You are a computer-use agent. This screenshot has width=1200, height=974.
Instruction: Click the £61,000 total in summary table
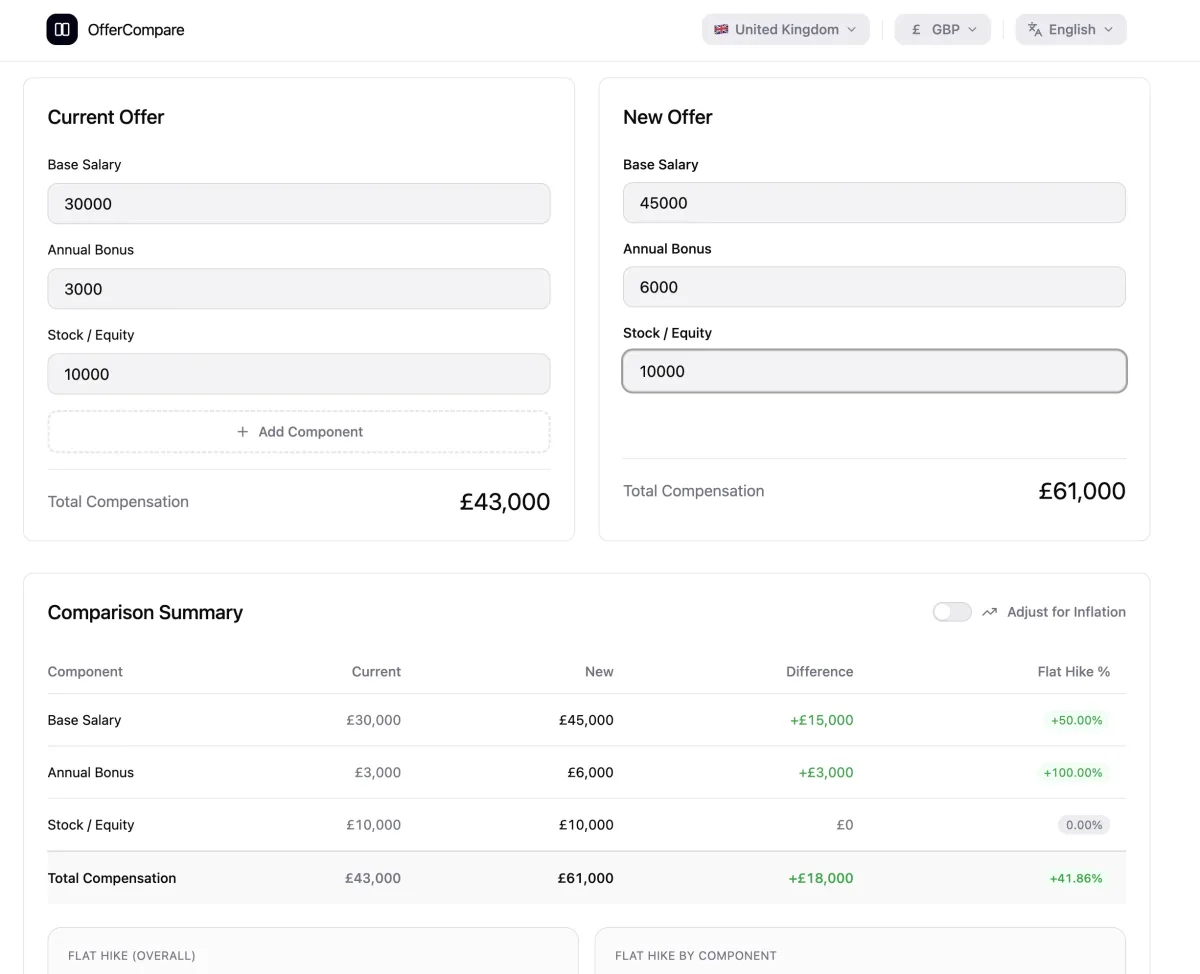pyautogui.click(x=586, y=878)
